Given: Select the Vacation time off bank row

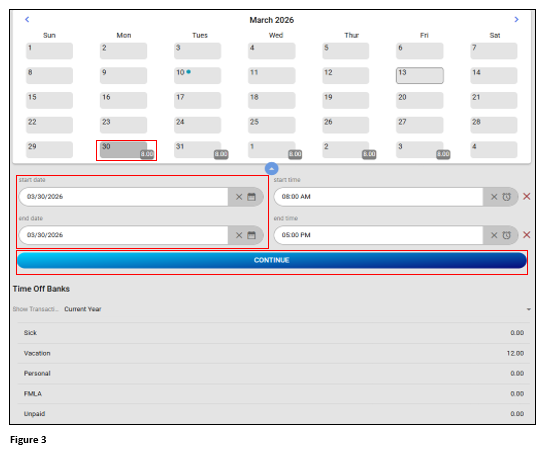Looking at the screenshot, I should (274, 353).
